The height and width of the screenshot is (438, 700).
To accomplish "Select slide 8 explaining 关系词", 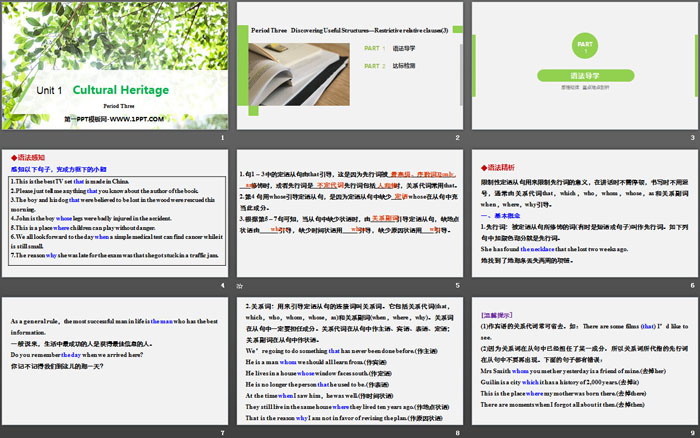I will [349, 365].
